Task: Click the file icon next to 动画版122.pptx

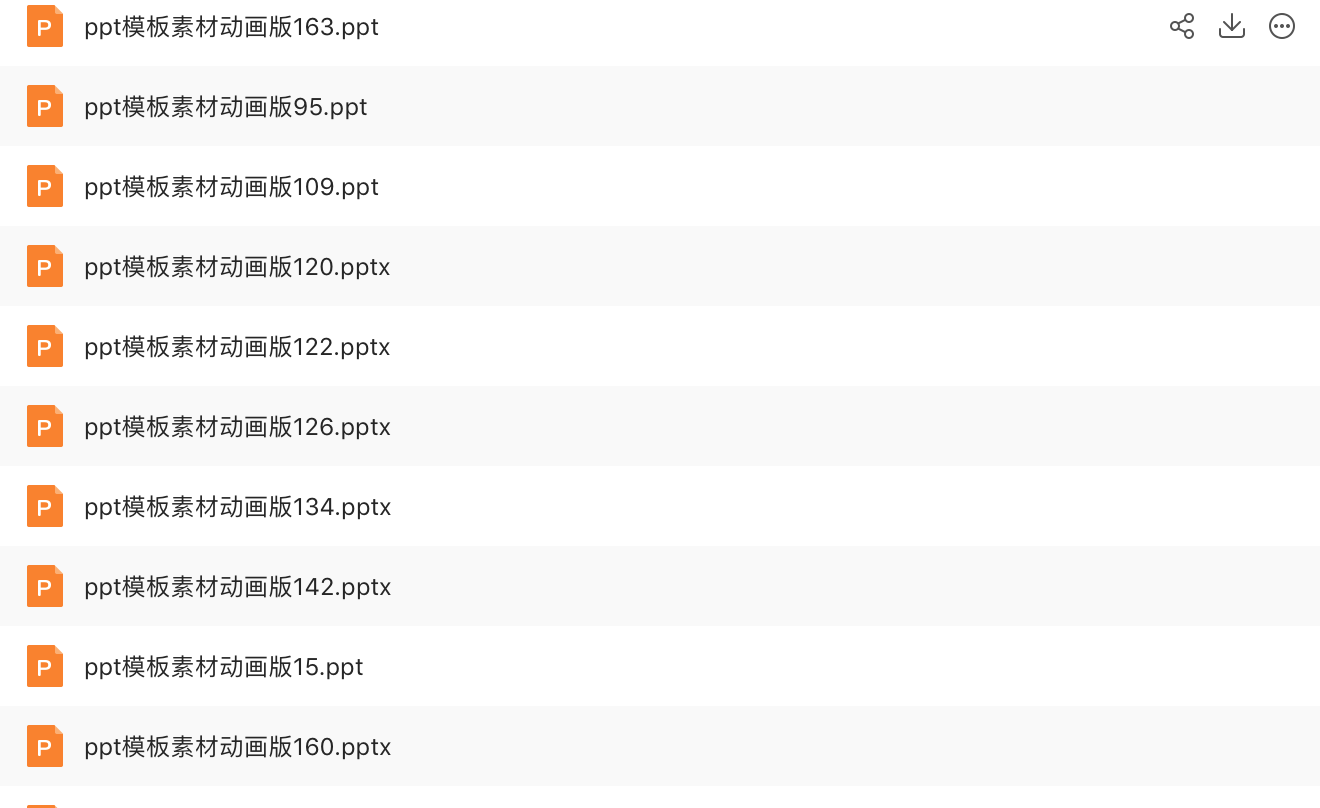Action: [45, 346]
